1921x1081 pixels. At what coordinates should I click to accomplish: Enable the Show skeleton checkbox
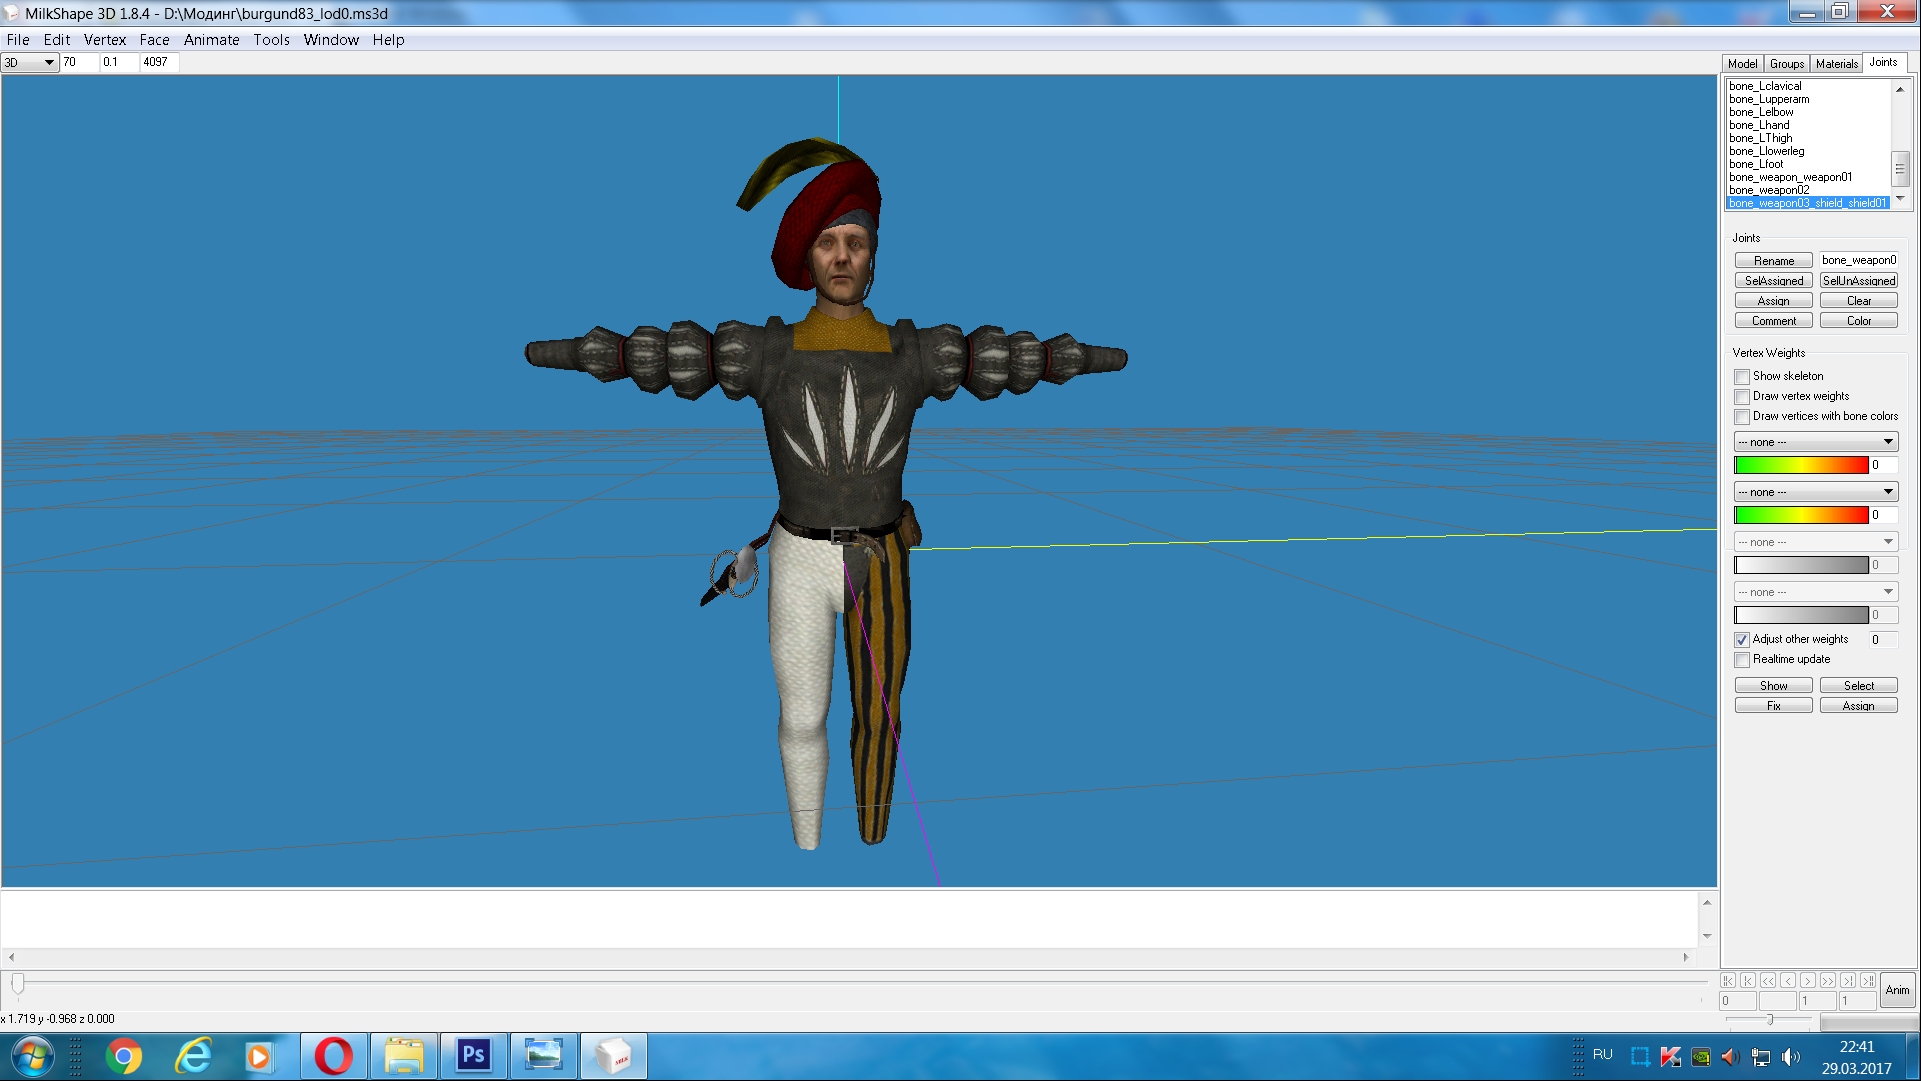1742,377
